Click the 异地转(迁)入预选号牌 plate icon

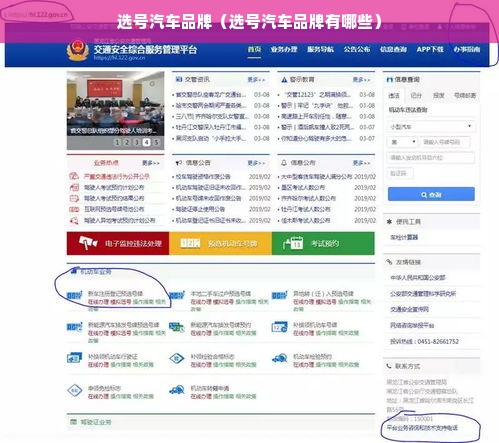coord(280,295)
